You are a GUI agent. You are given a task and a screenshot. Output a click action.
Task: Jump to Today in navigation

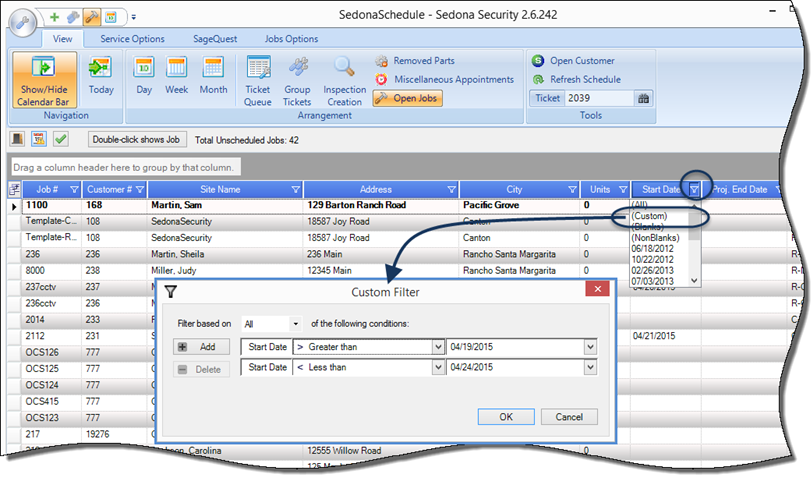coord(101,76)
